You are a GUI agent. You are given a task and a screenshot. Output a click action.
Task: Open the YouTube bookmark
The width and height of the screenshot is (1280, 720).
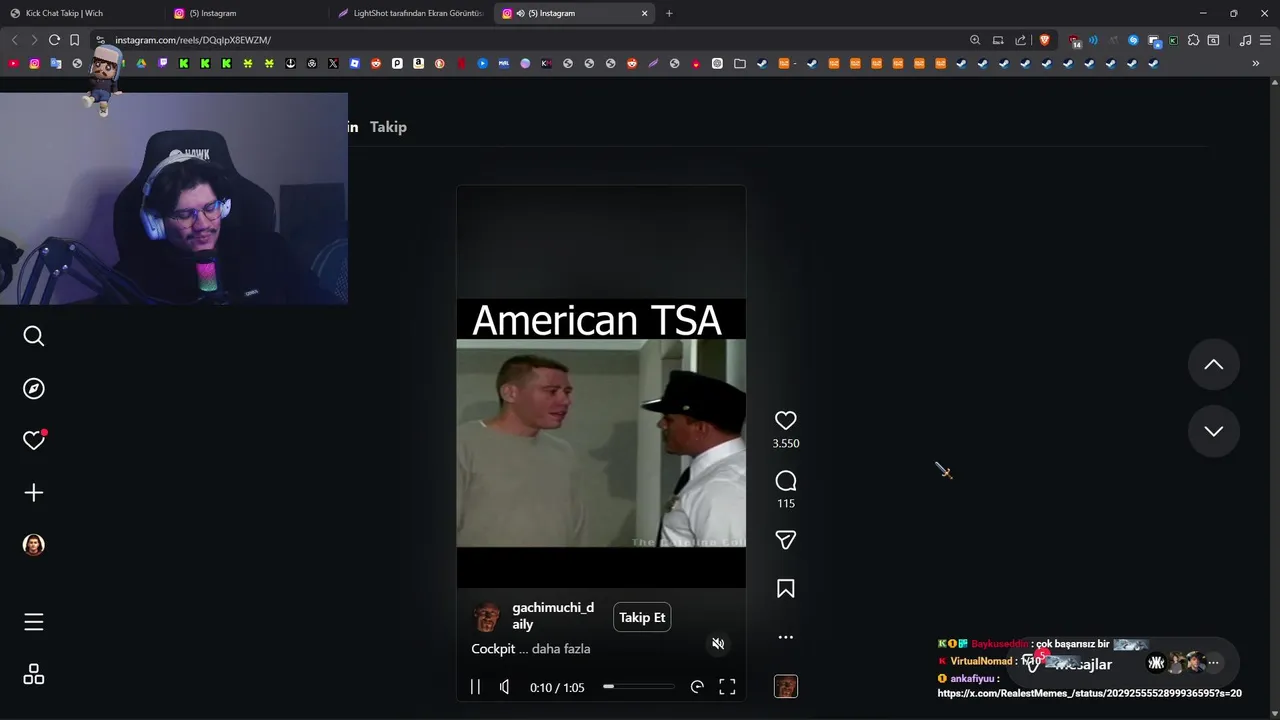pyautogui.click(x=13, y=63)
